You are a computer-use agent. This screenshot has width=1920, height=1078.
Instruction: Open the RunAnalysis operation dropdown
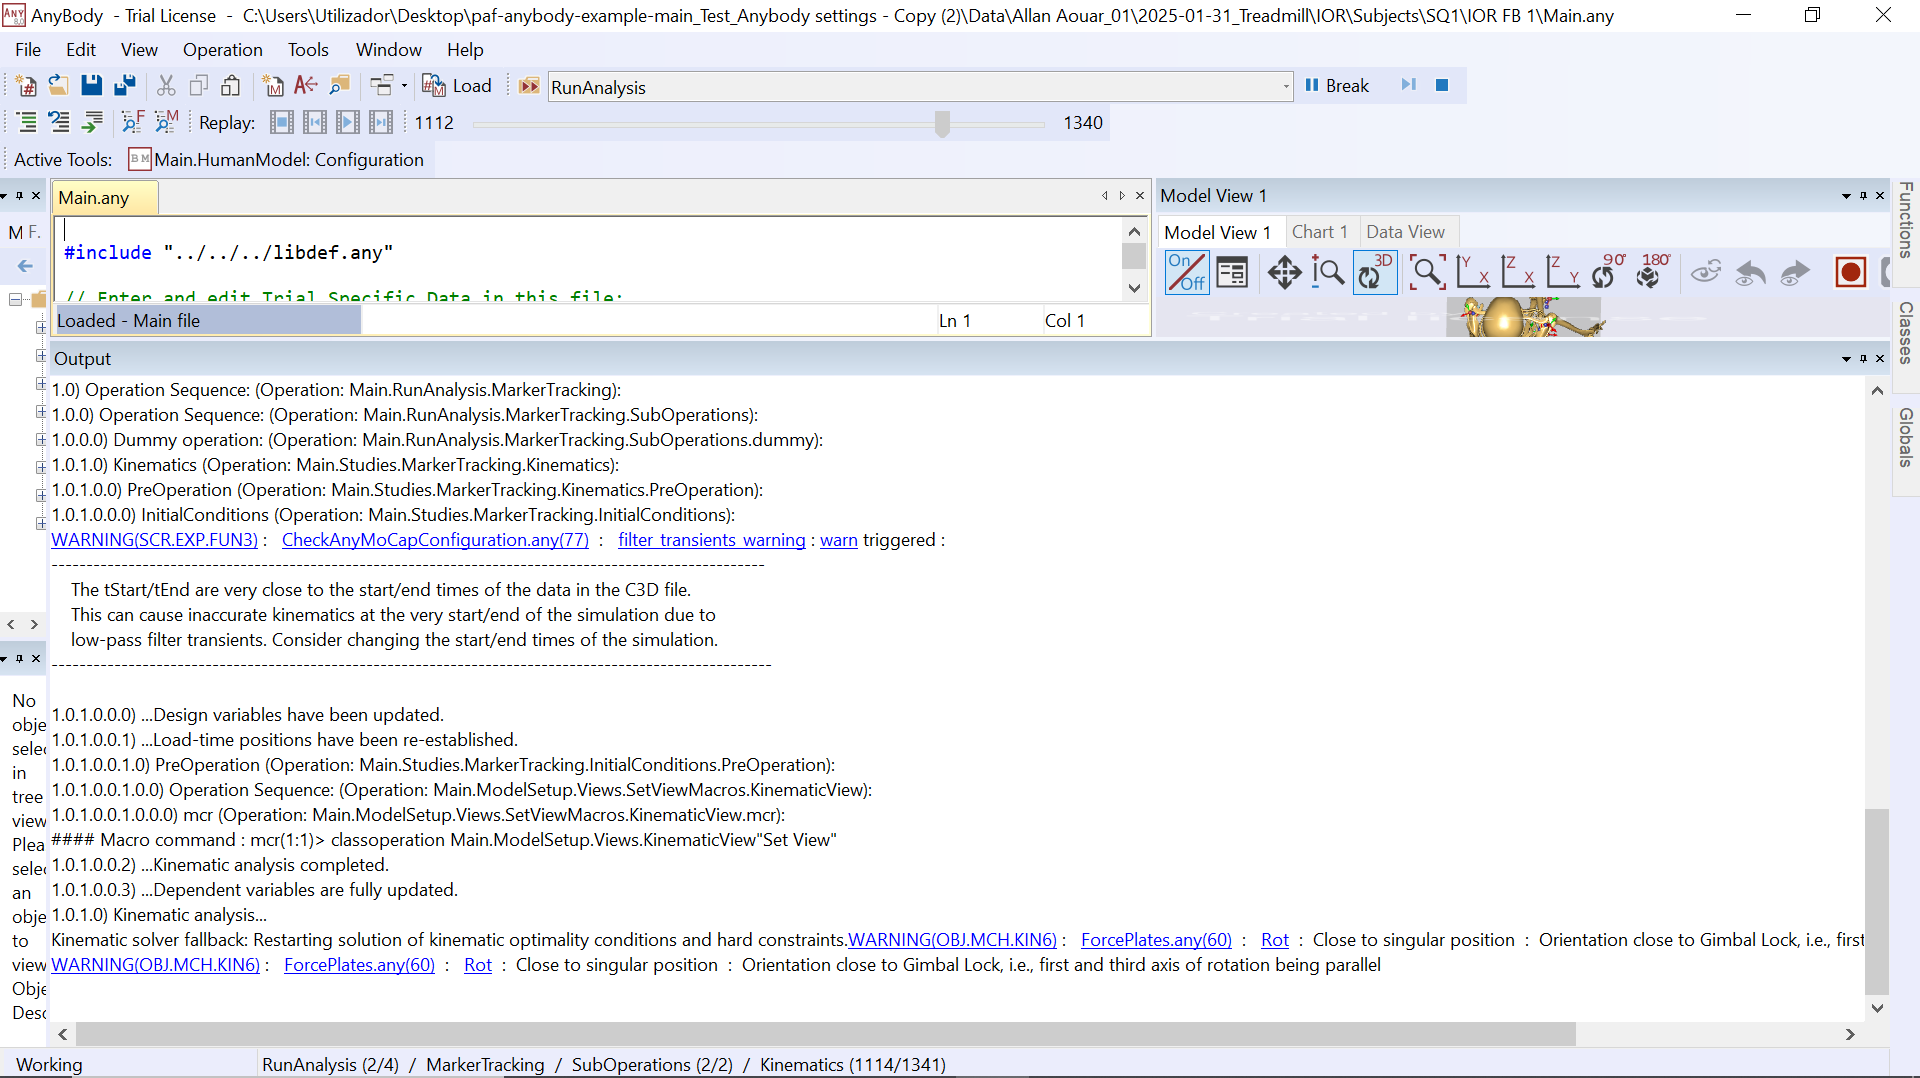[x=1286, y=87]
